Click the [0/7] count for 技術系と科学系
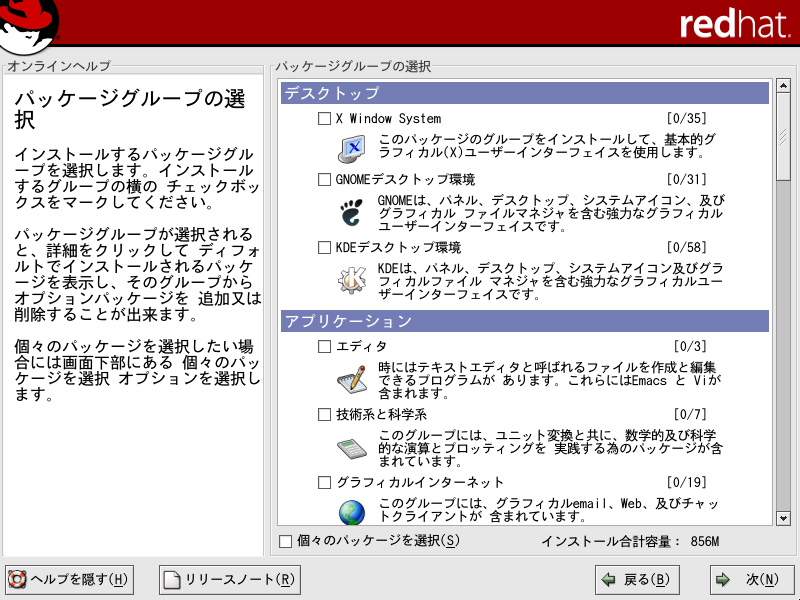This screenshot has width=800, height=600. pos(690,414)
